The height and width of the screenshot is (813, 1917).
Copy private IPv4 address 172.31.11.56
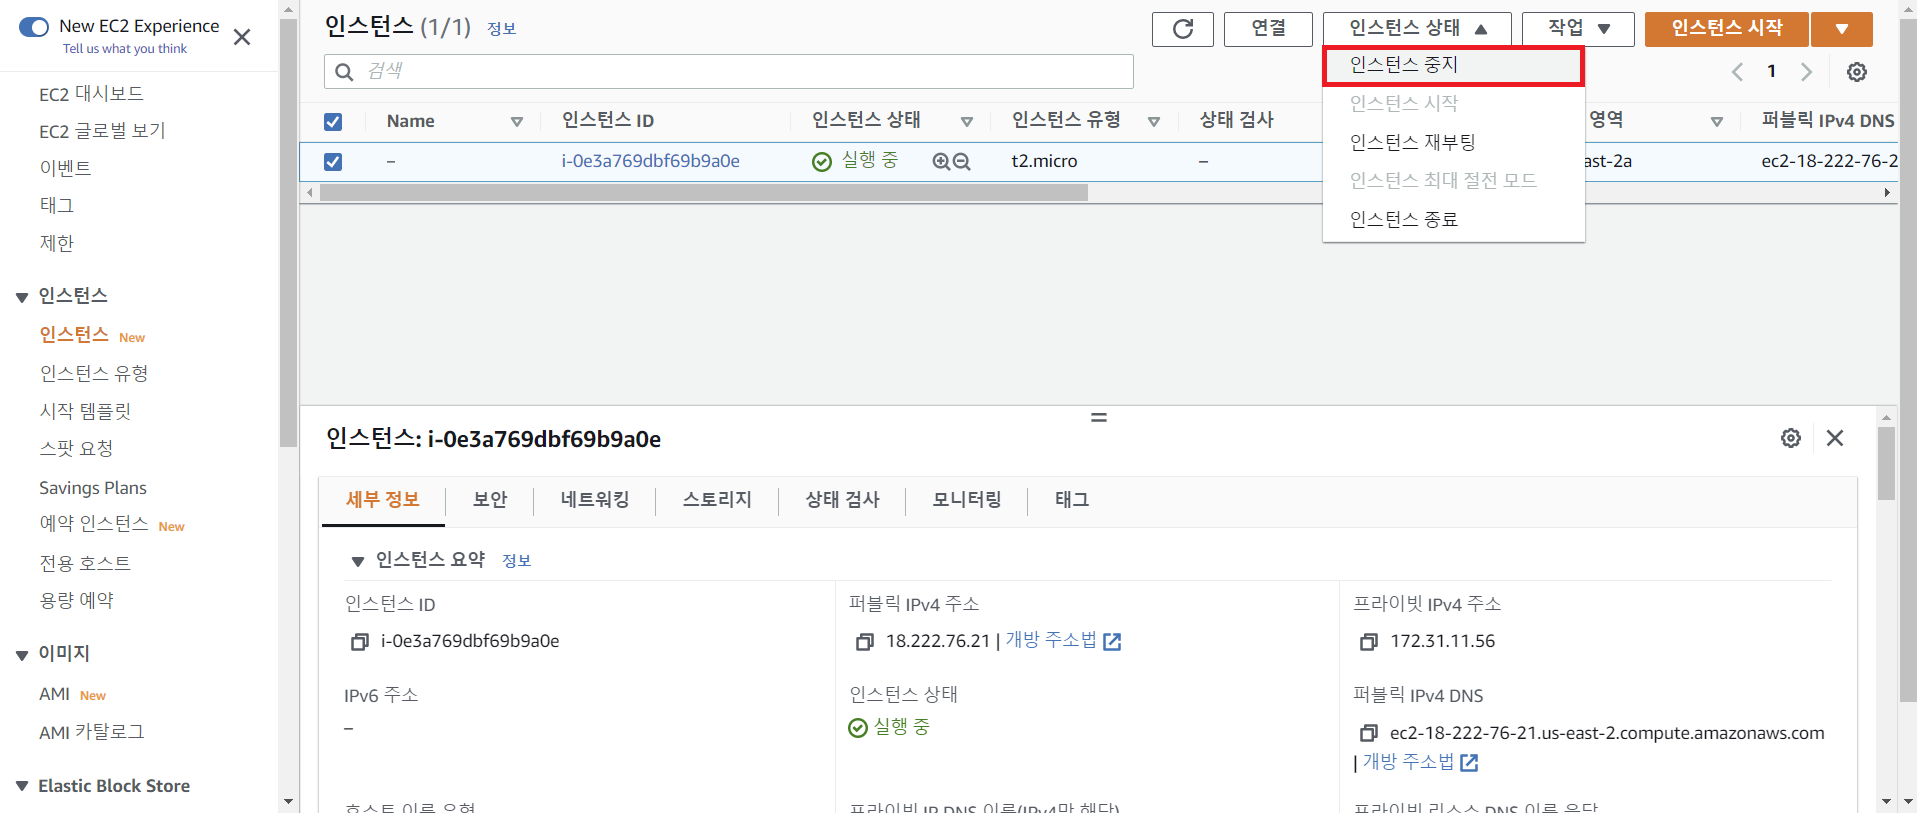point(1369,642)
